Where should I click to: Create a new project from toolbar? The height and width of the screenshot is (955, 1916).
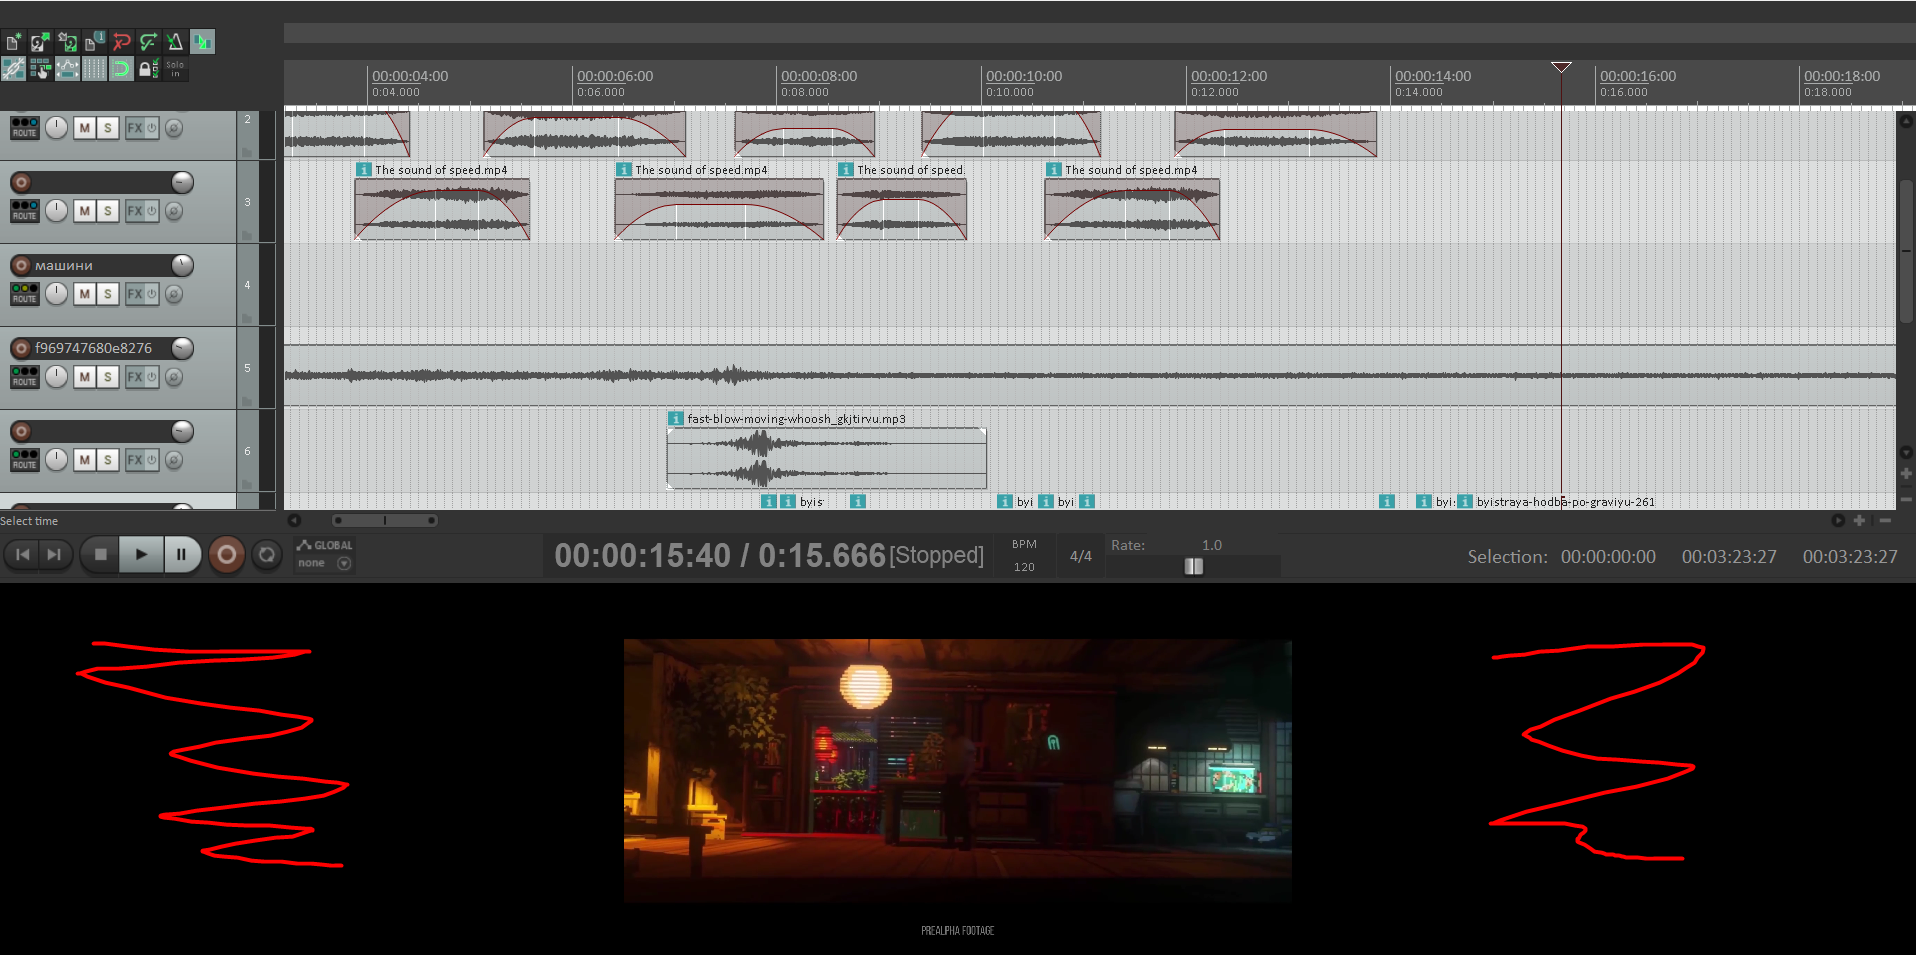pyautogui.click(x=14, y=42)
